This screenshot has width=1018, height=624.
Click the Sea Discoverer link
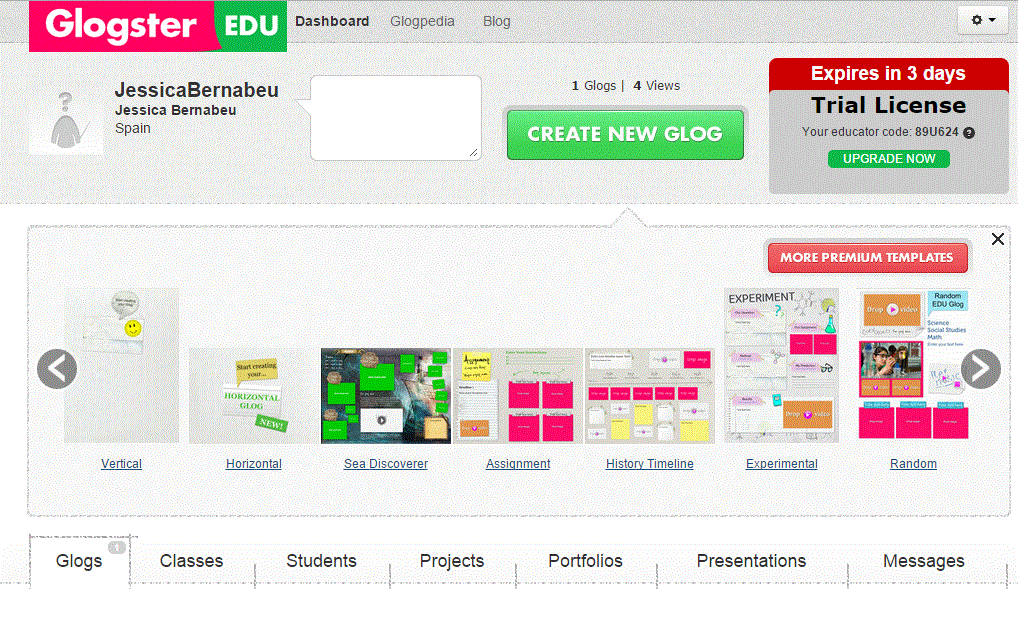click(x=386, y=464)
